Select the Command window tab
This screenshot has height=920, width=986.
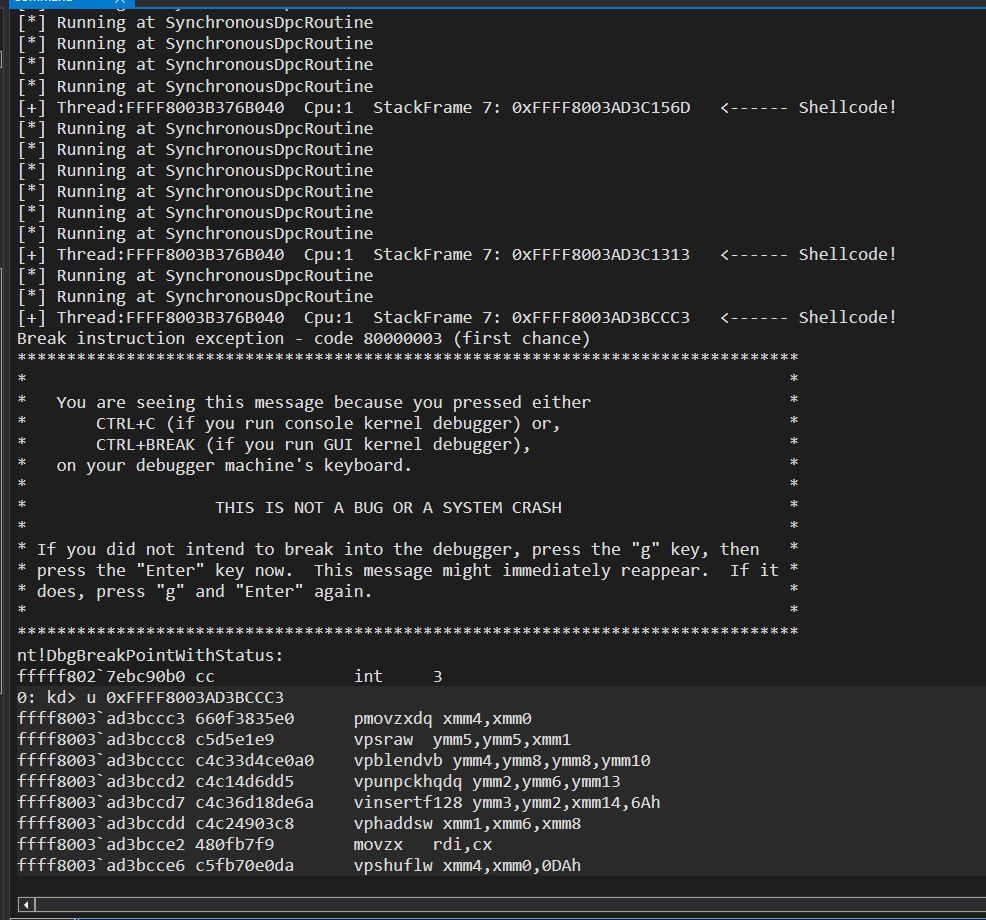(x=40, y=3)
